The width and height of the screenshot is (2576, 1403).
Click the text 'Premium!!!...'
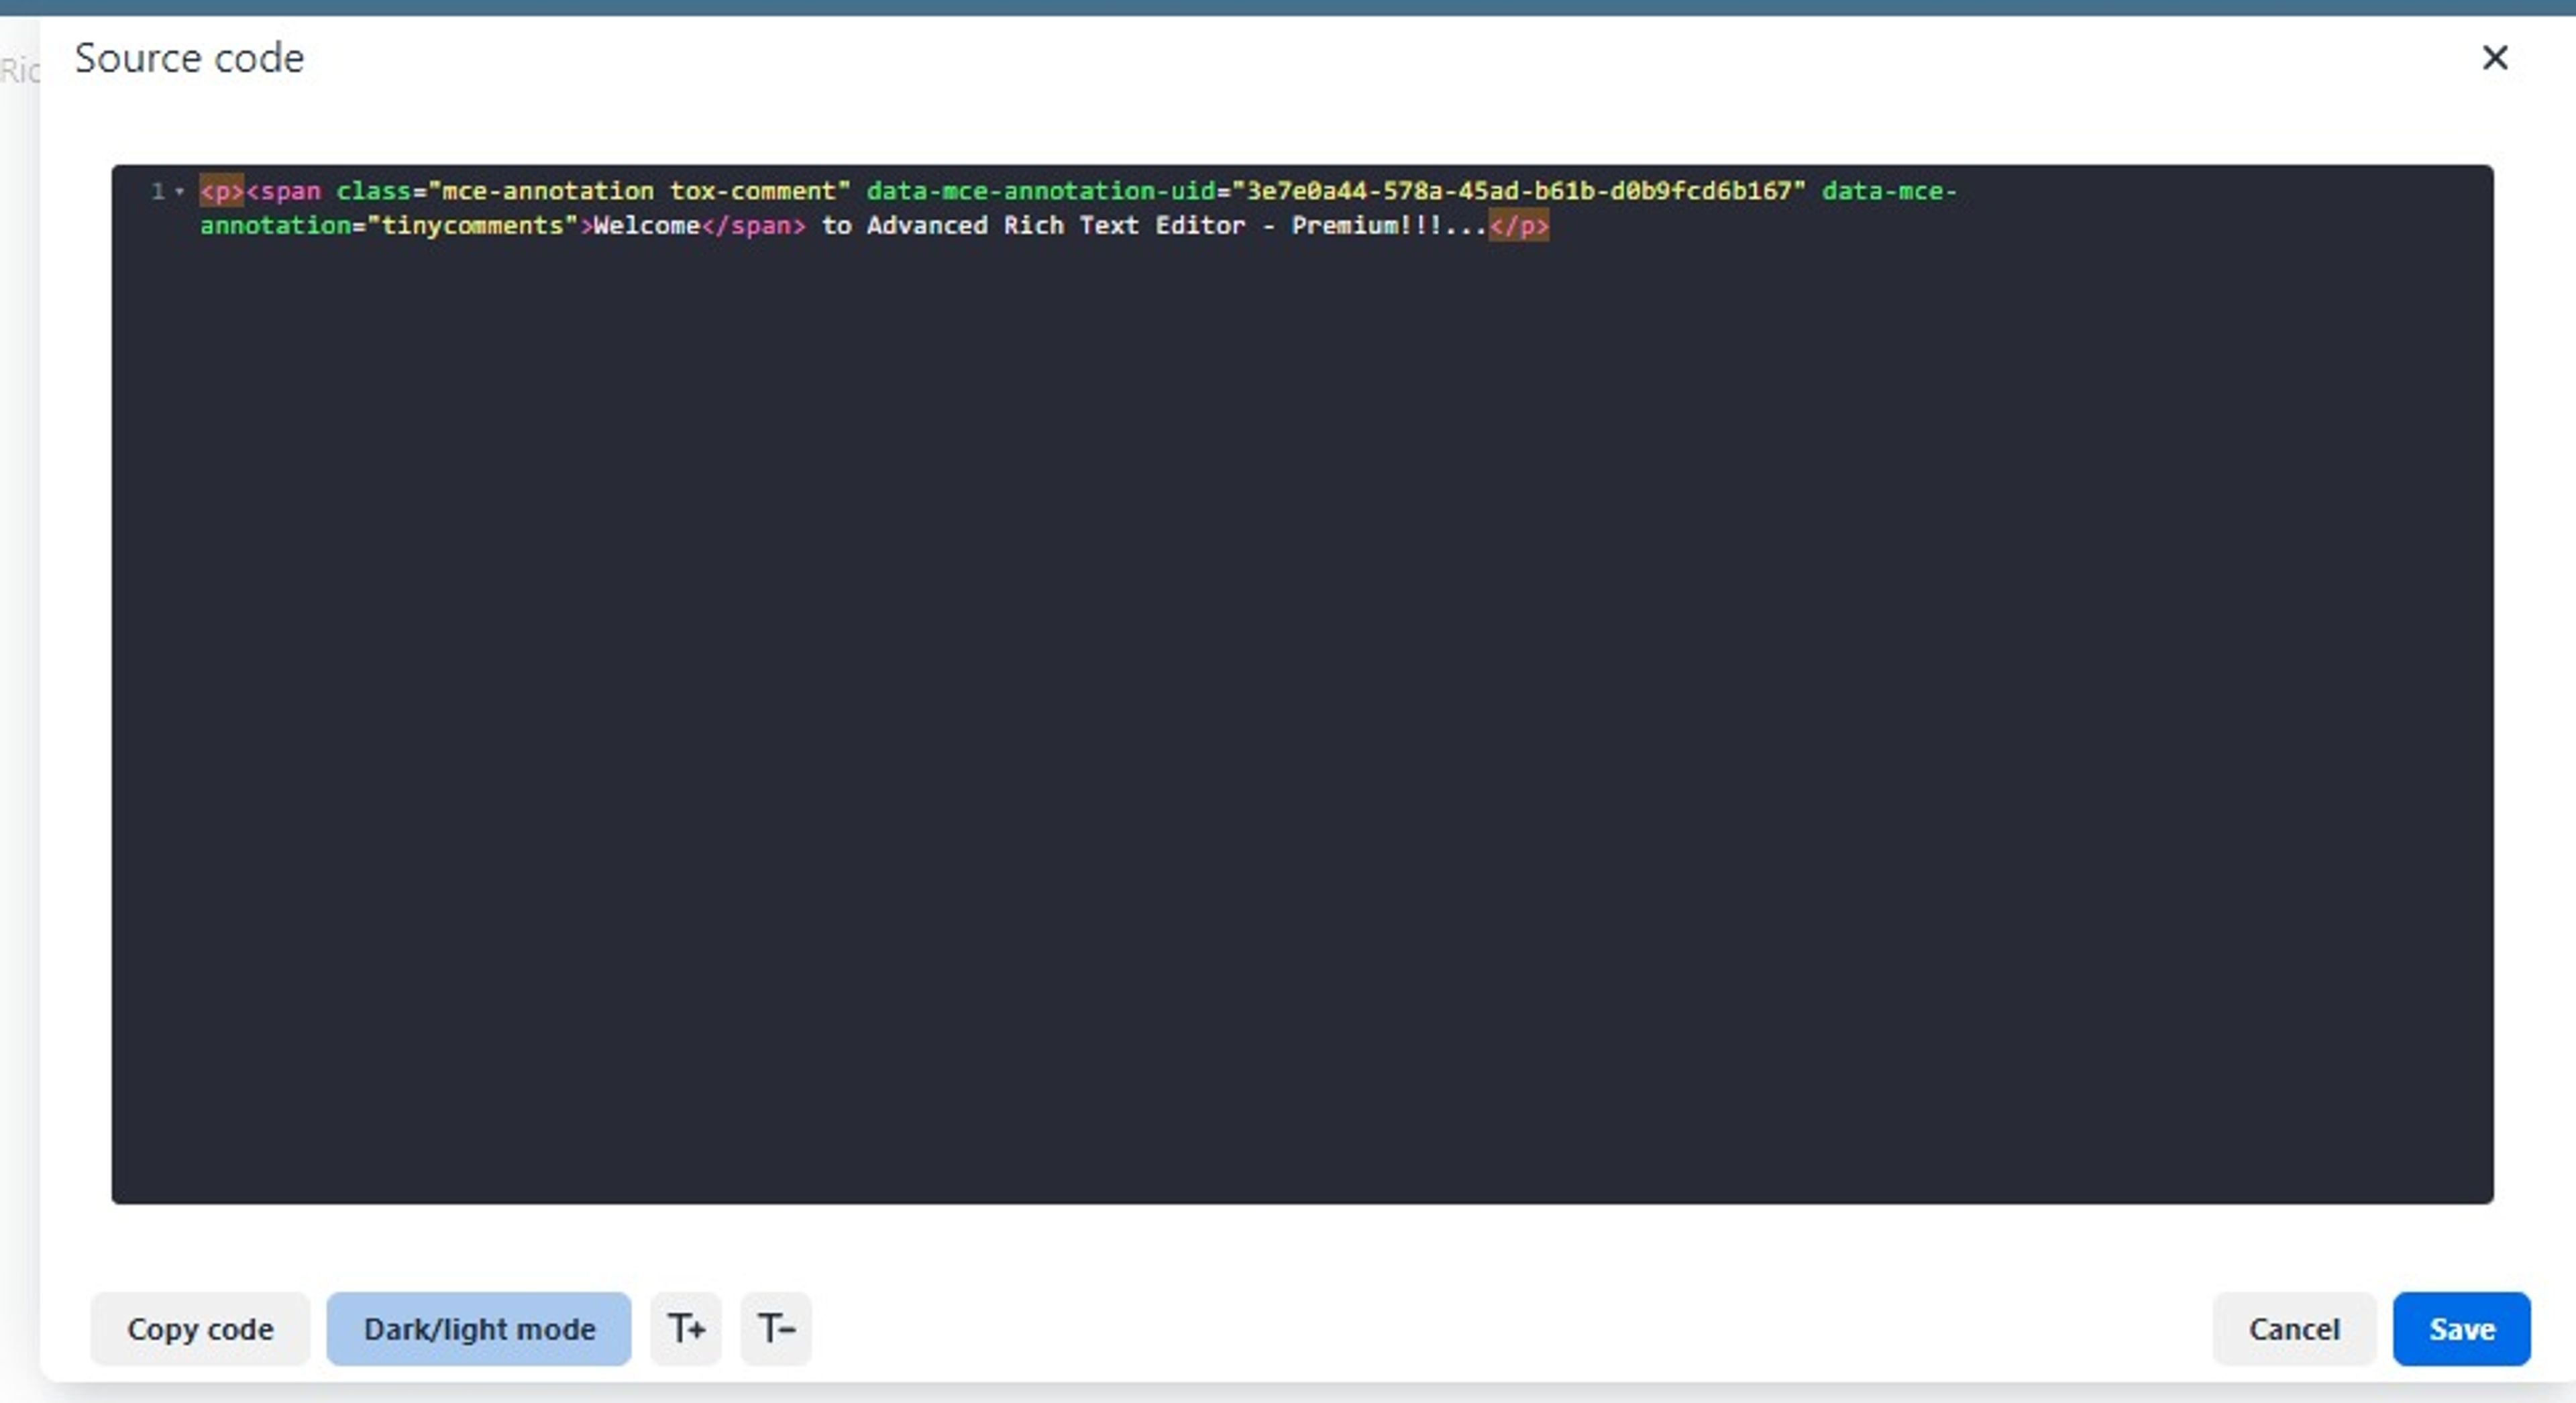[1389, 225]
